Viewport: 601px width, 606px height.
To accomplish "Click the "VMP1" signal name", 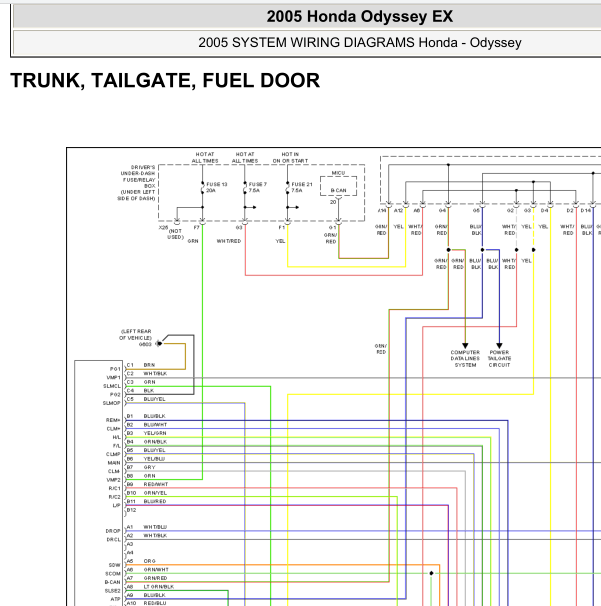I will click(x=114, y=378).
